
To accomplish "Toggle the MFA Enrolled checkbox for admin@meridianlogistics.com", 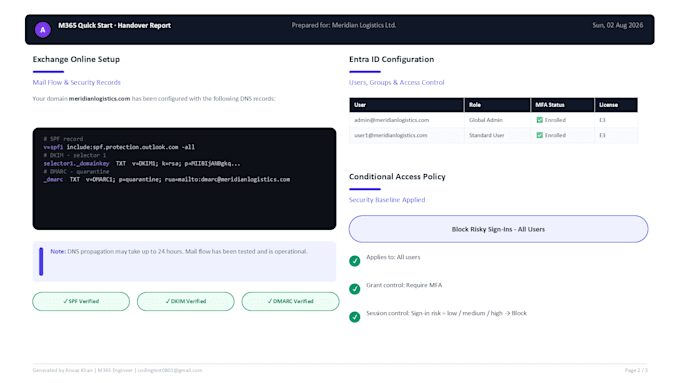I will tap(539, 120).
